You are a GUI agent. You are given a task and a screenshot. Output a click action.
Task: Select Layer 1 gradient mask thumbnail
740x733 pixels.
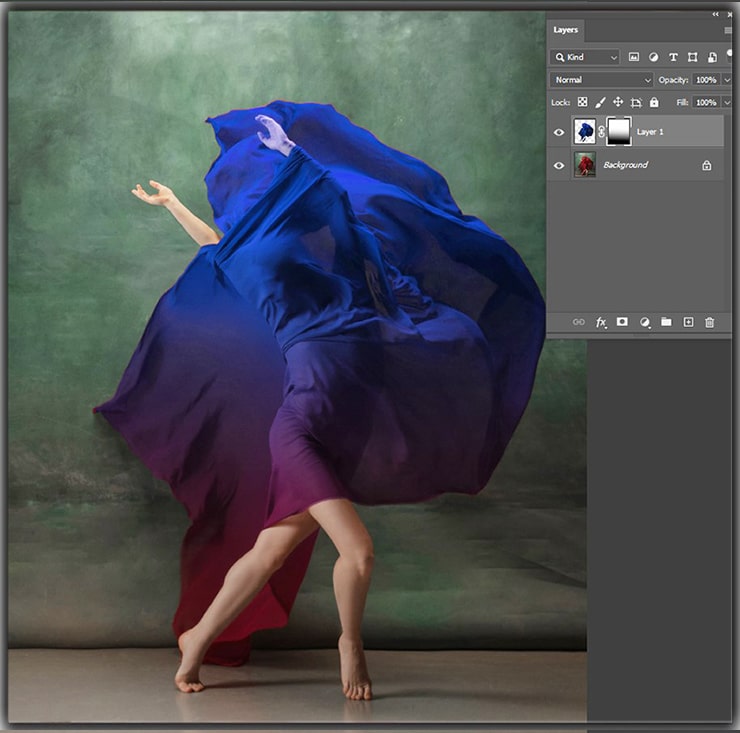click(x=619, y=132)
